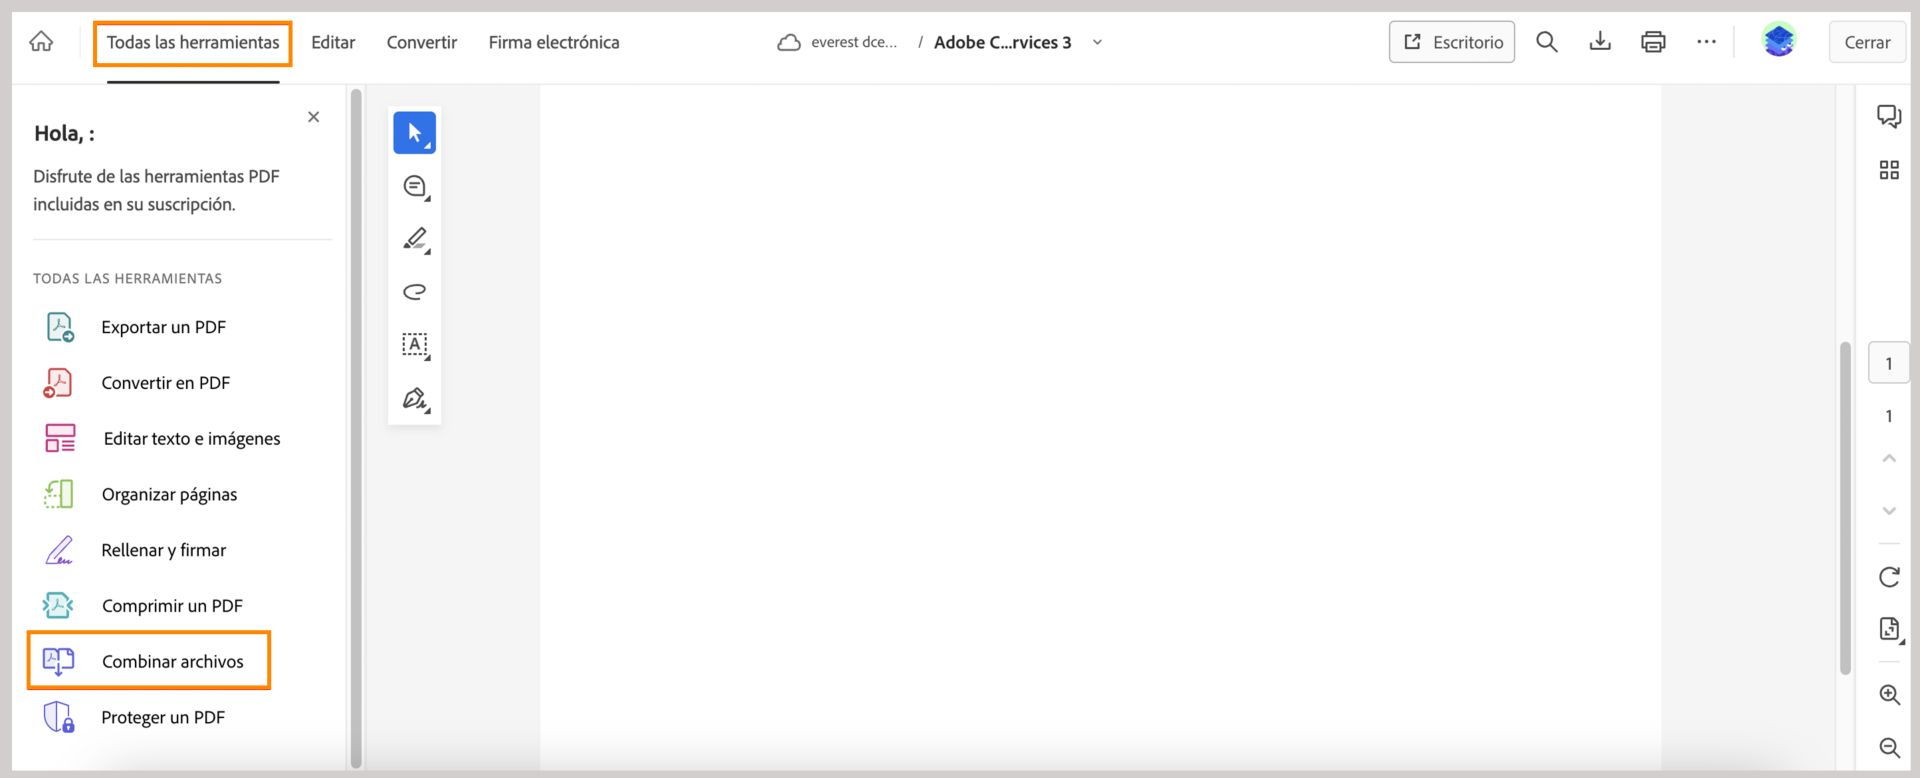The image size is (1920, 778).
Task: Click the Combinar archivos icon
Action: (58, 661)
